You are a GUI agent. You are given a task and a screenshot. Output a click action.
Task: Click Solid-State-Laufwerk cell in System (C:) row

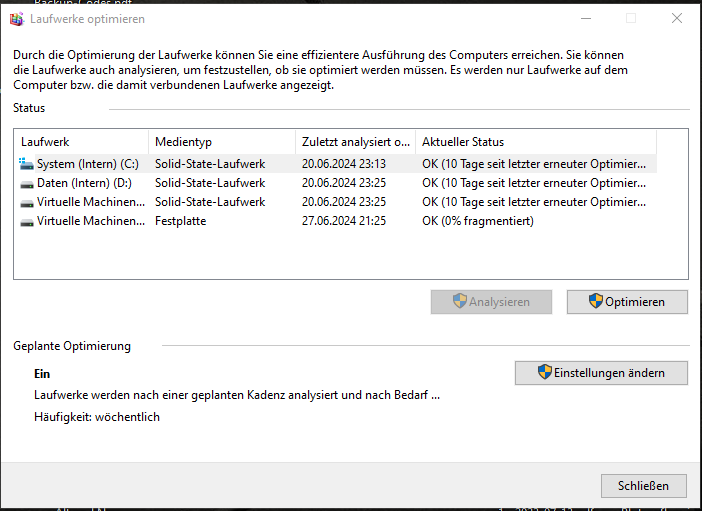point(210,164)
